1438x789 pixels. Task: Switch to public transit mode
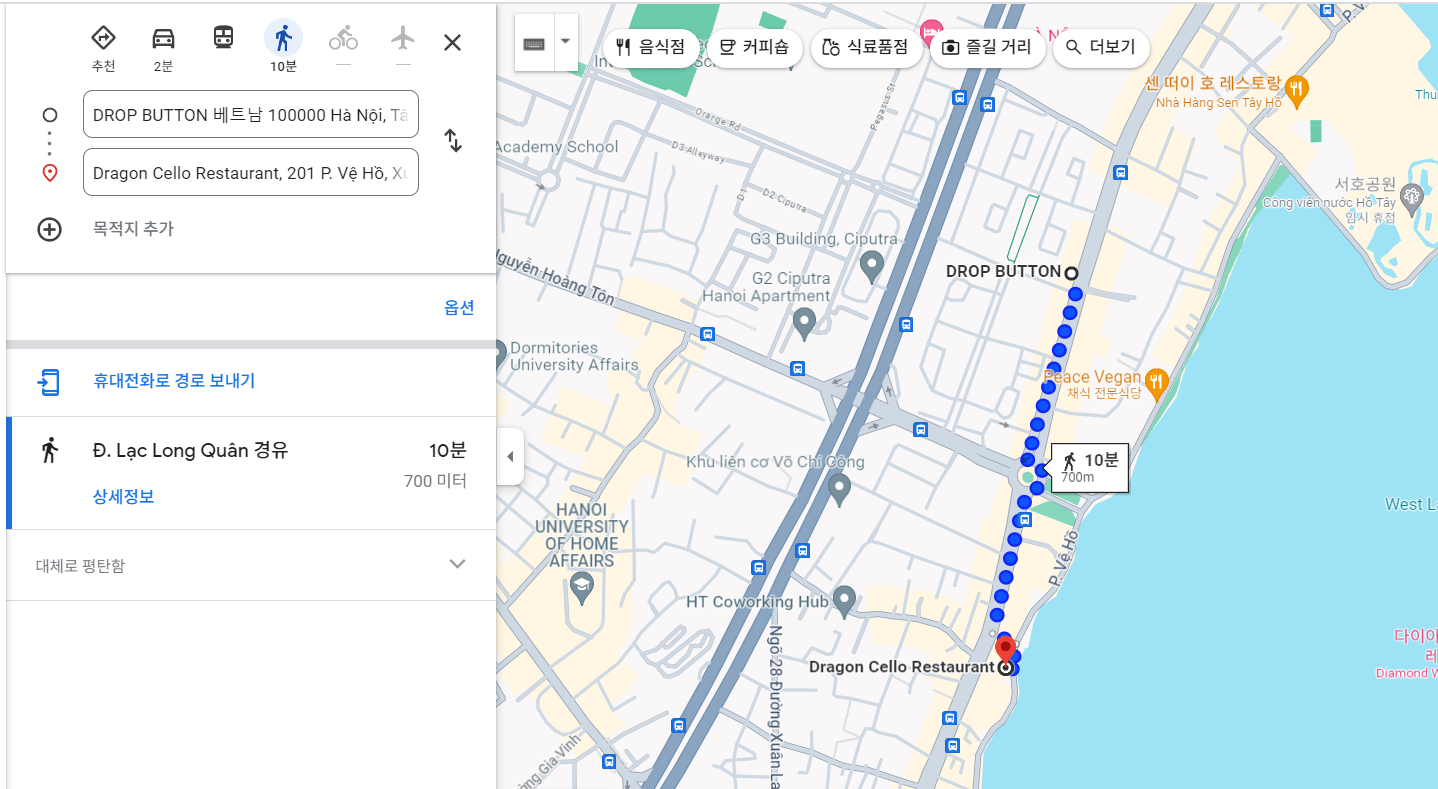pyautogui.click(x=223, y=38)
